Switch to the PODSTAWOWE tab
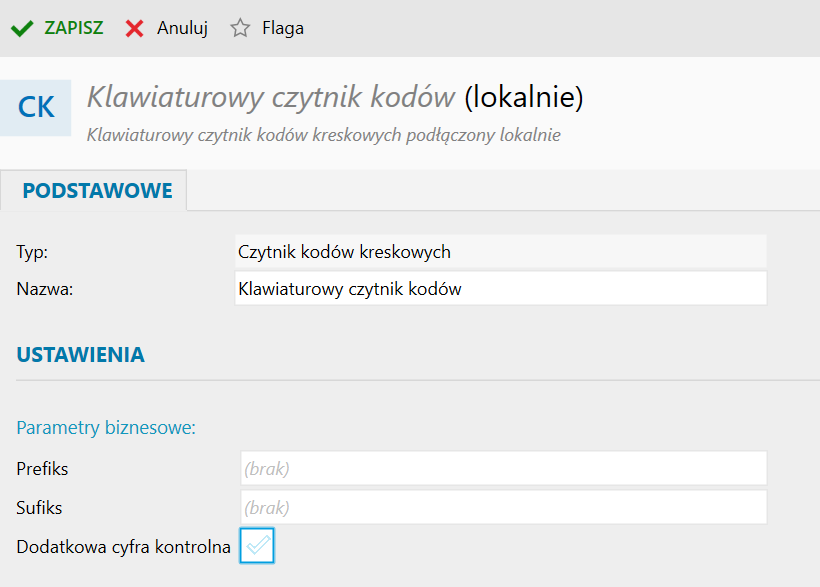 [x=97, y=191]
